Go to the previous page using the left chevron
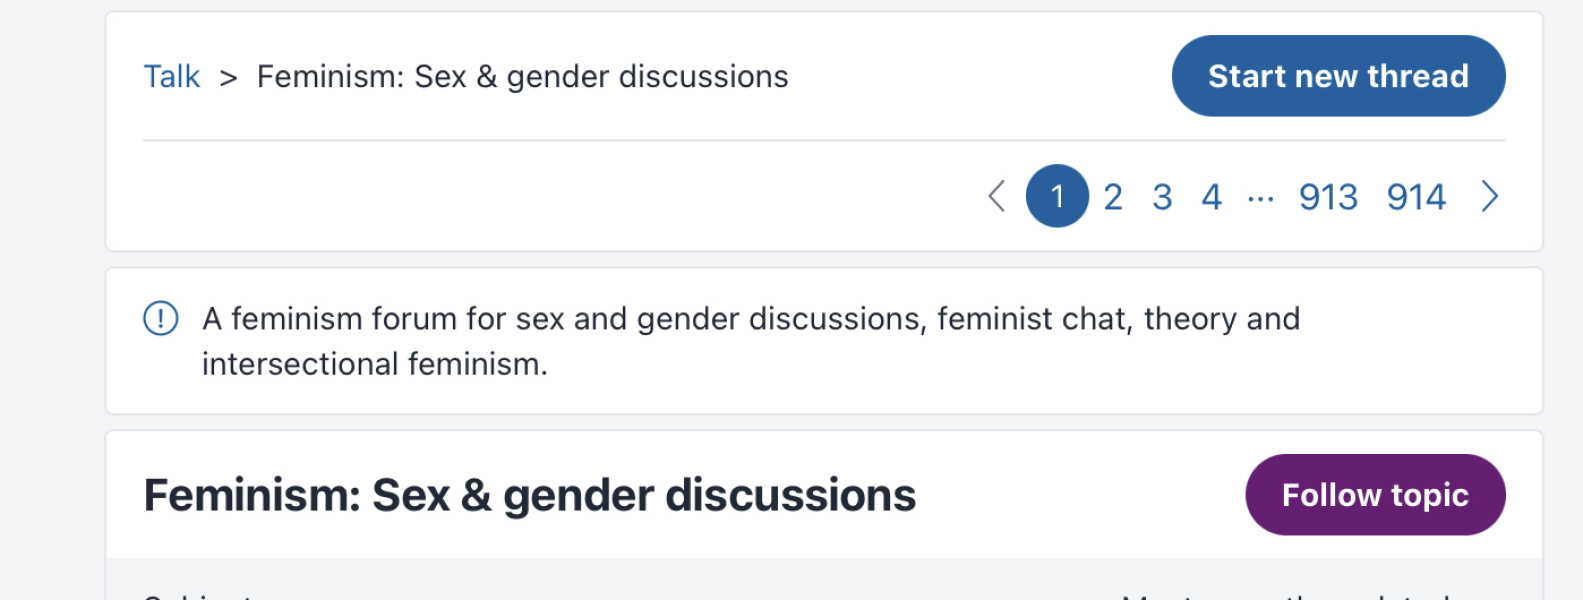 coord(996,196)
